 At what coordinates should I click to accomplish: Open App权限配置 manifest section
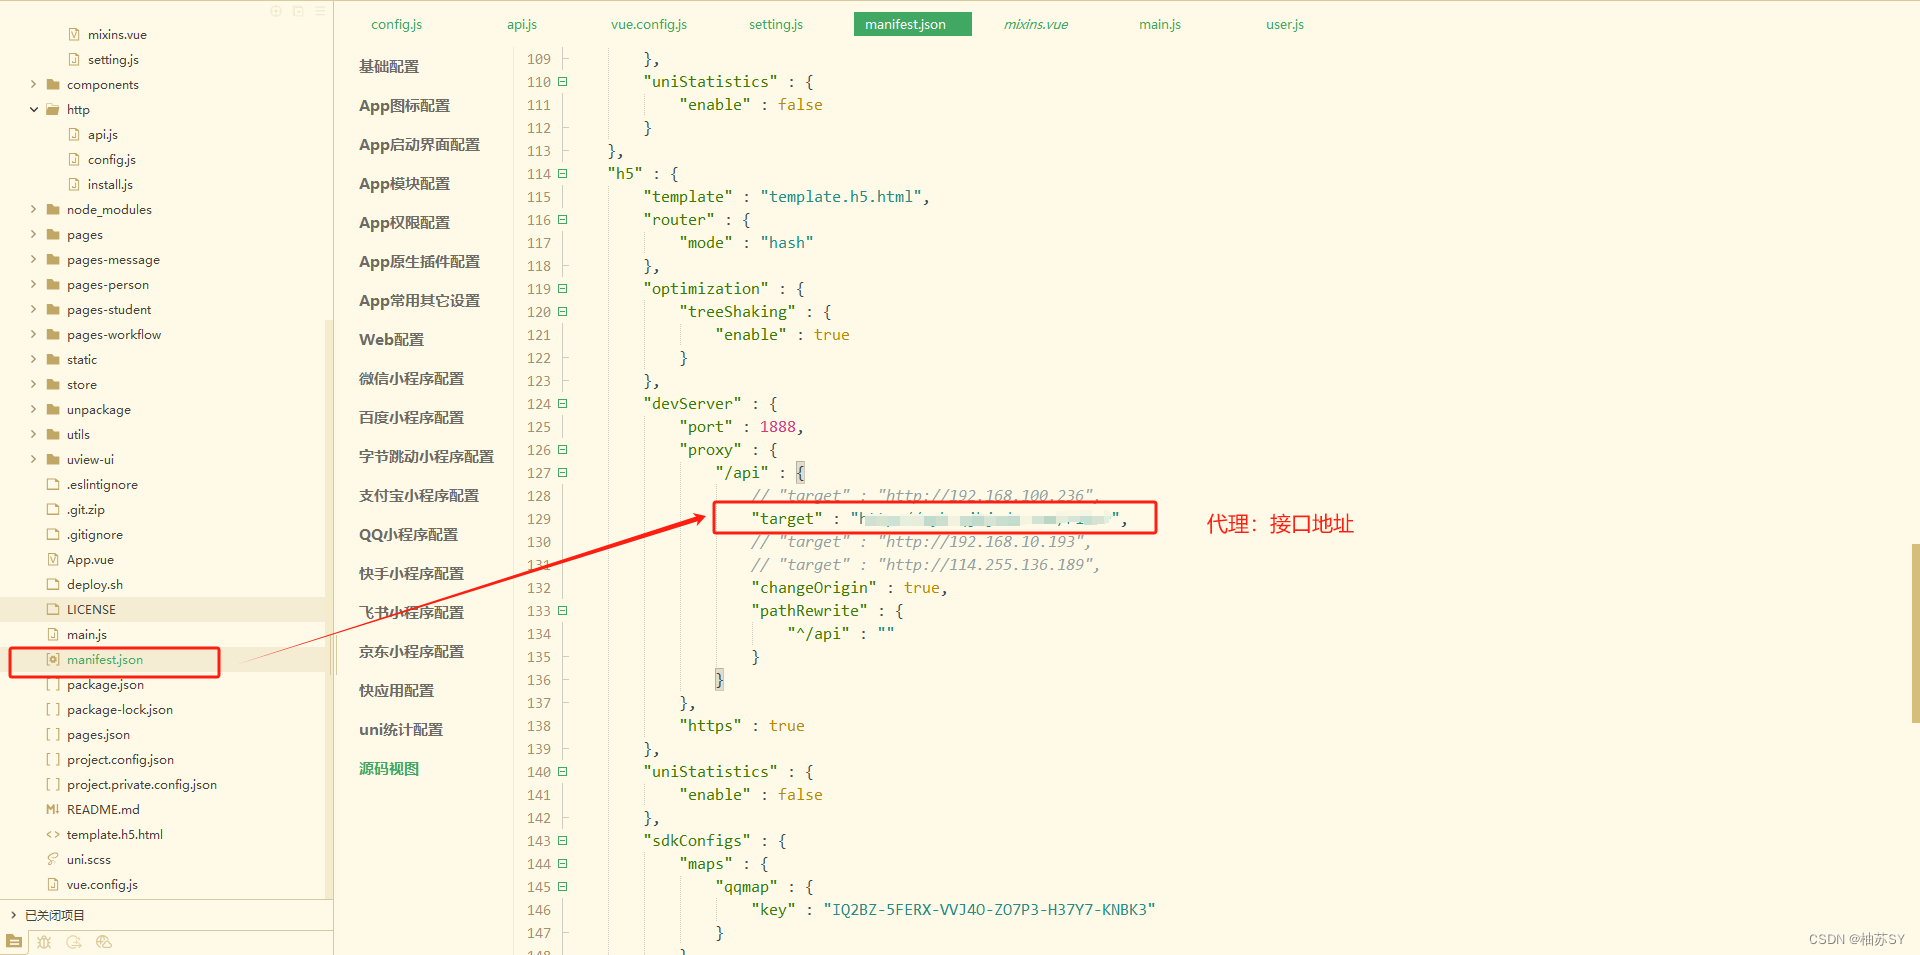point(404,222)
